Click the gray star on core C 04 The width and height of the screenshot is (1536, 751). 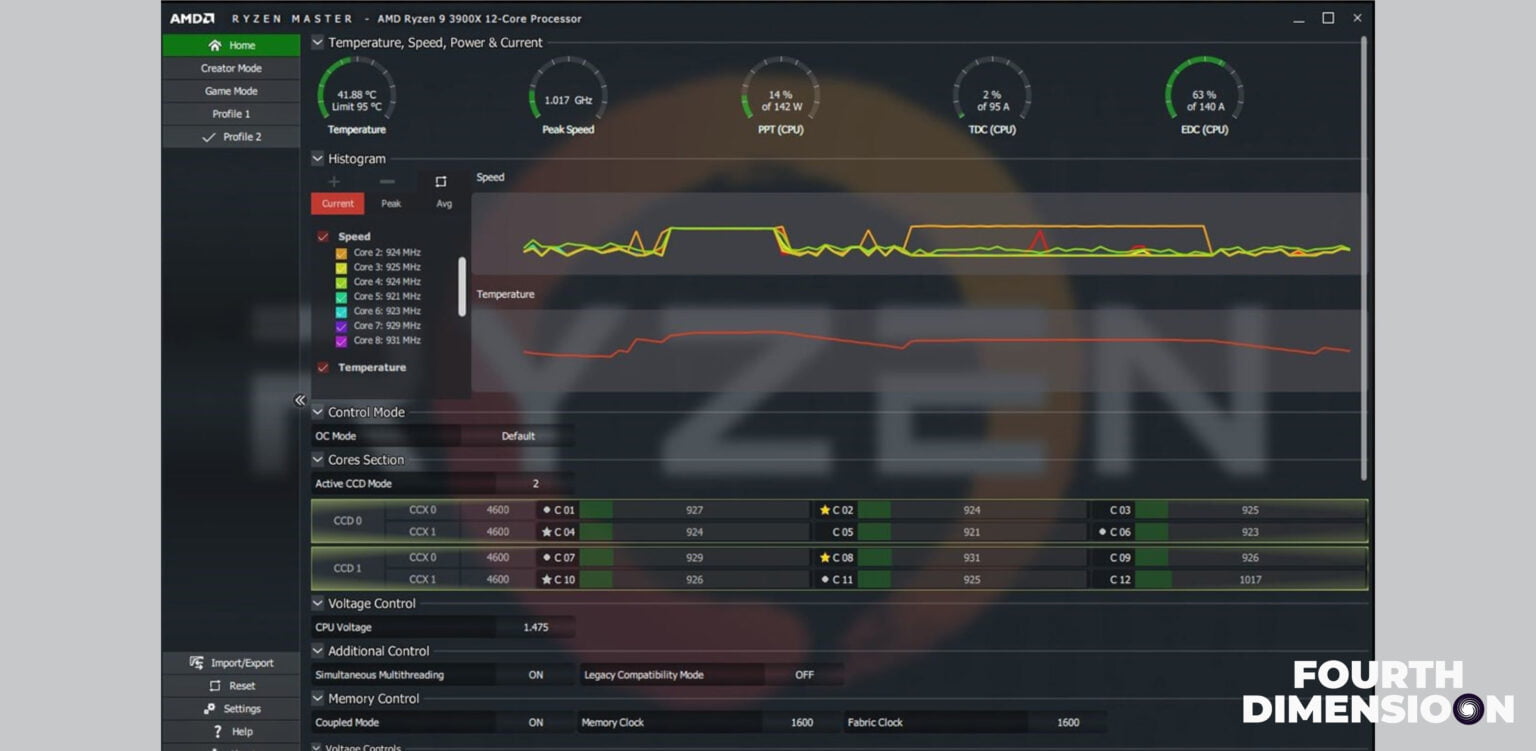pos(546,532)
